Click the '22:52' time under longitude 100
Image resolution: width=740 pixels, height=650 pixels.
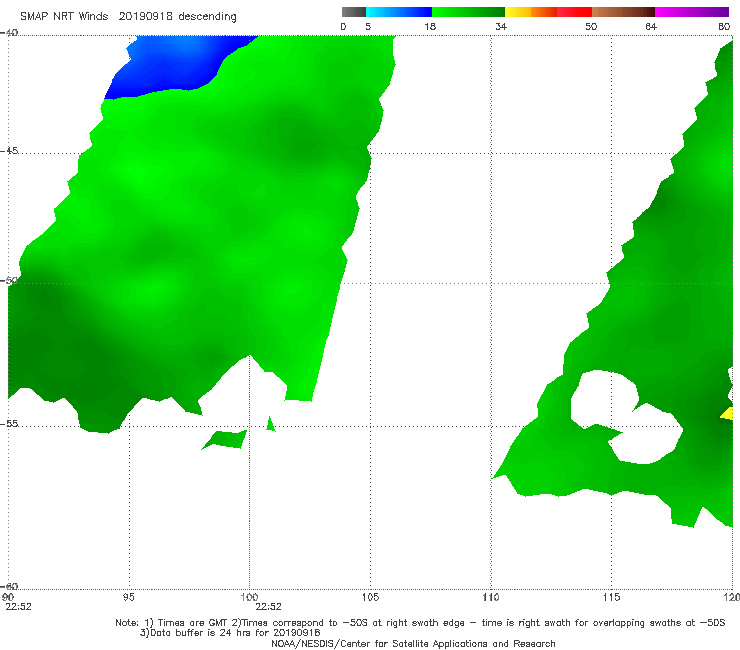(268, 607)
